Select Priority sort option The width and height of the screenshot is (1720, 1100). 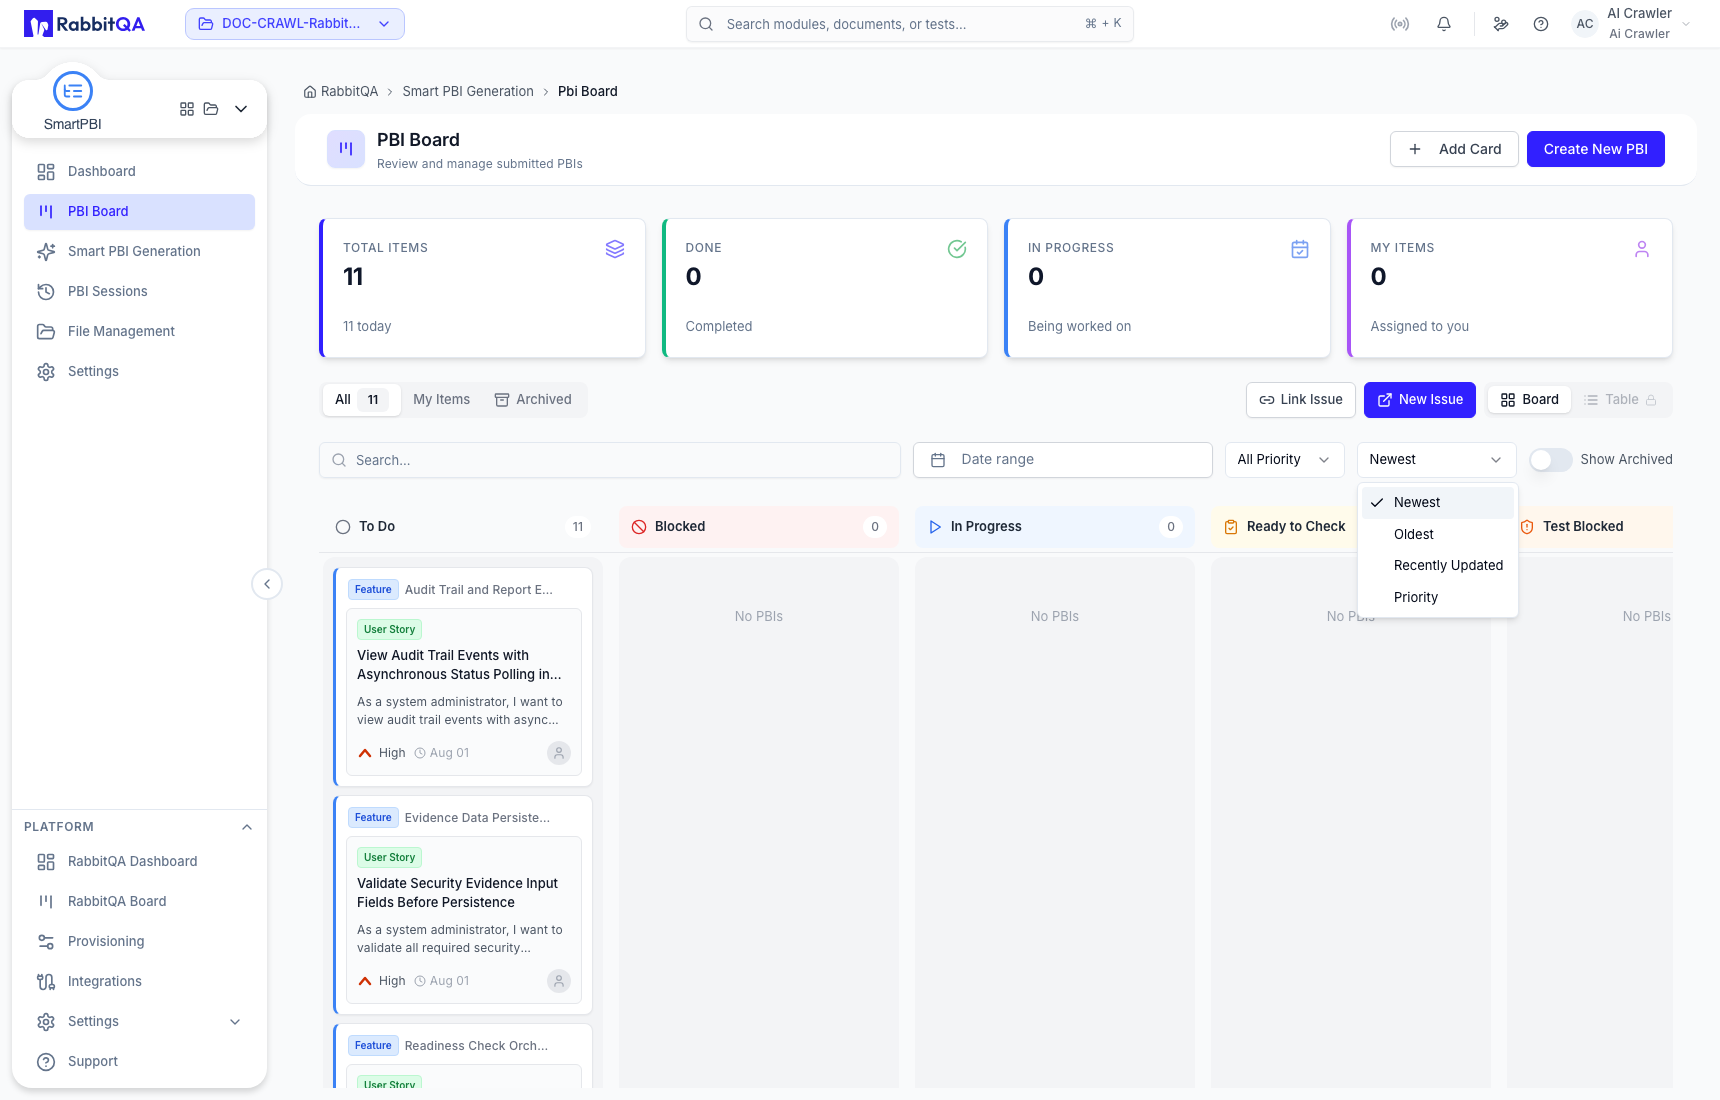pos(1438,598)
